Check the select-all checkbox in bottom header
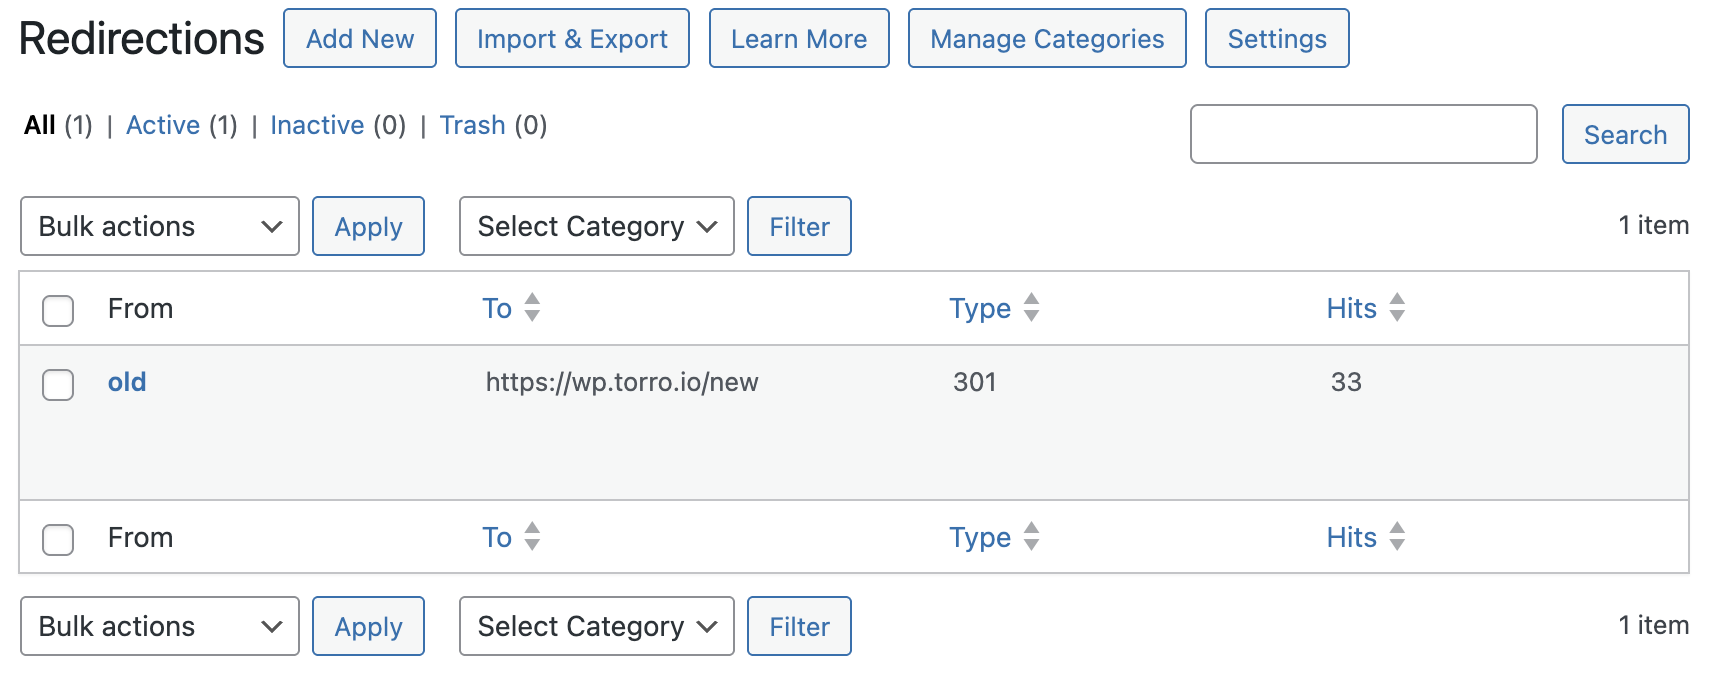This screenshot has width=1712, height=684. pos(58,540)
